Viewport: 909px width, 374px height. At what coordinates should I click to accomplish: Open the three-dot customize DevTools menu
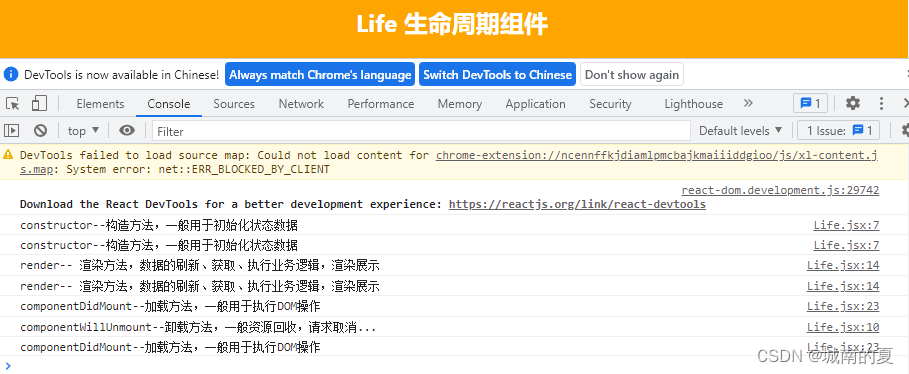[881, 103]
